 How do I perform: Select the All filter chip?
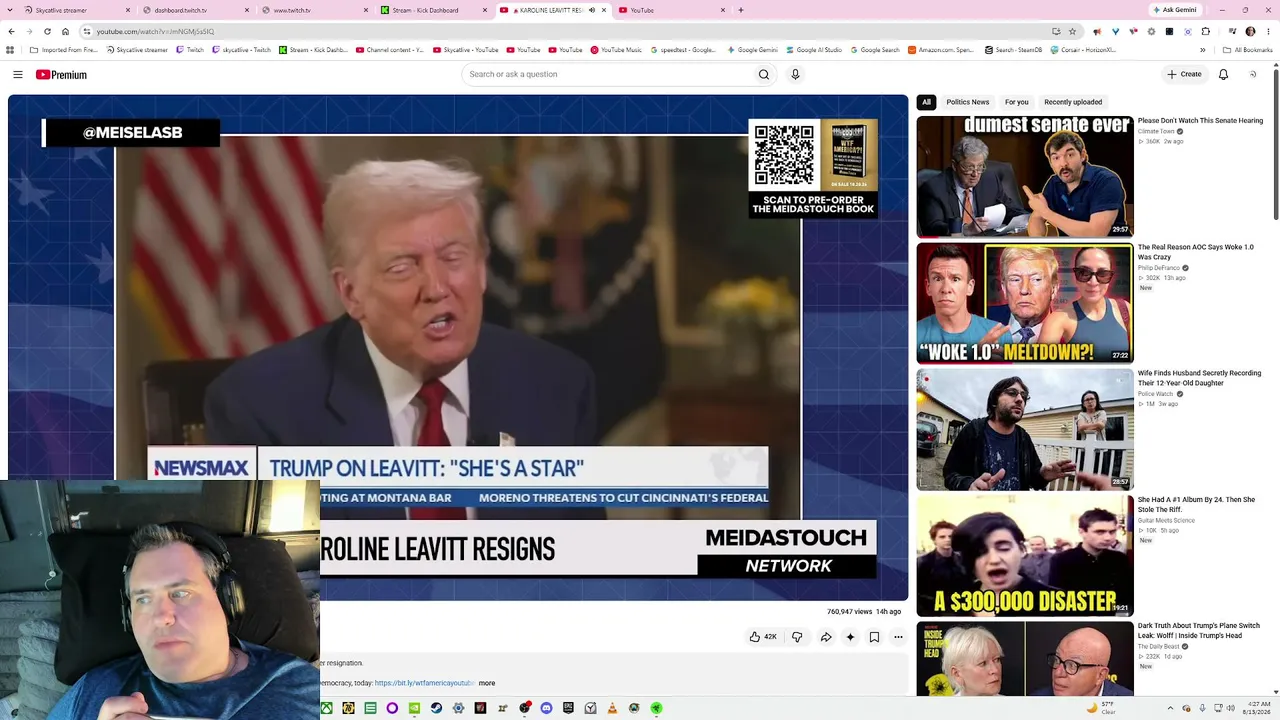click(926, 102)
